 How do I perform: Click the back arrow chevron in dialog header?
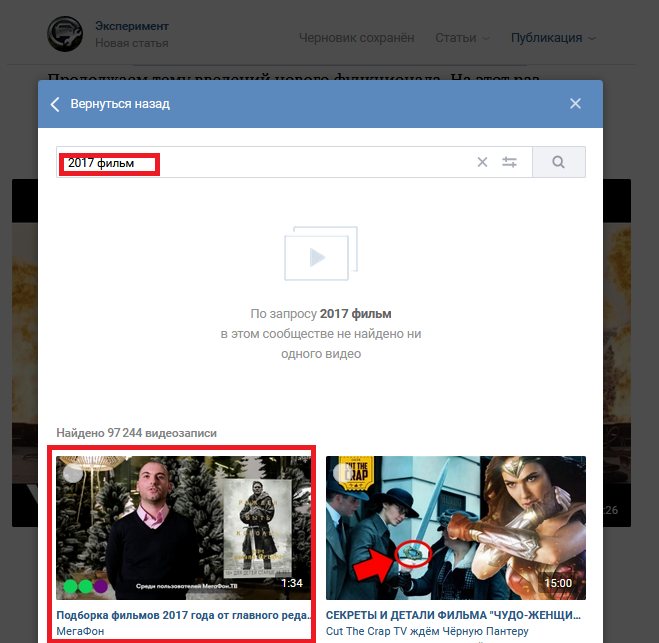(x=55, y=104)
